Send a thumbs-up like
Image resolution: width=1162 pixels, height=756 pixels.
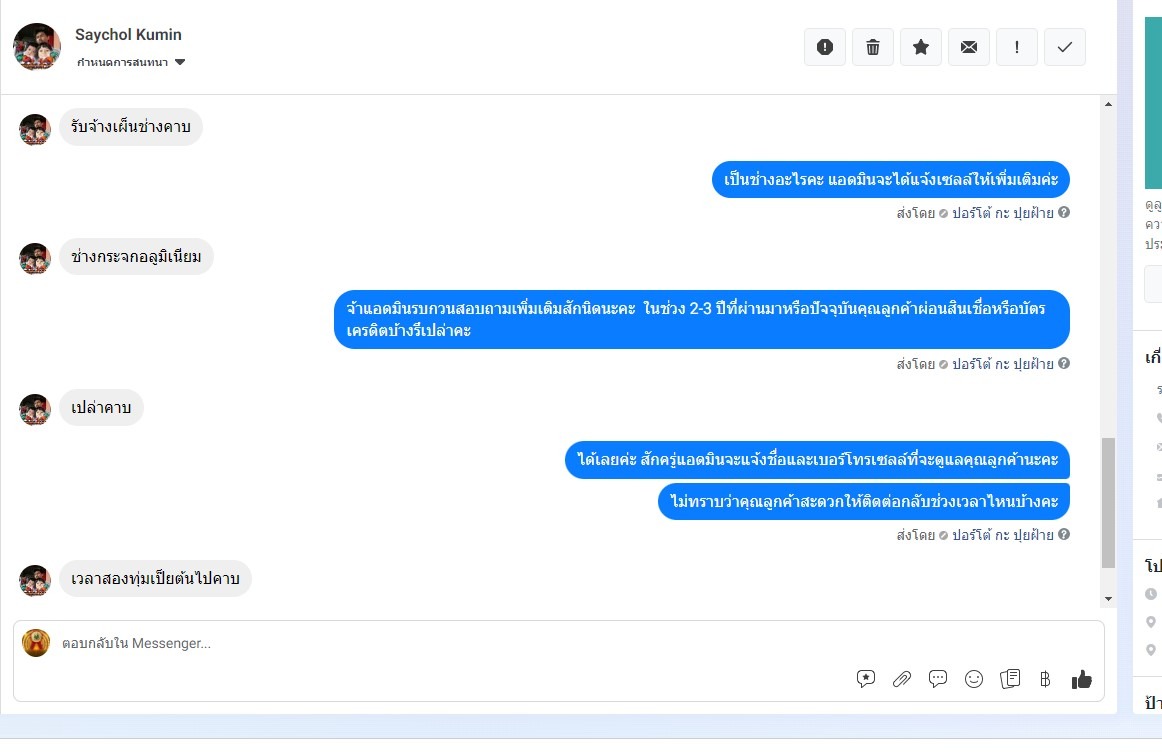[1081, 679]
